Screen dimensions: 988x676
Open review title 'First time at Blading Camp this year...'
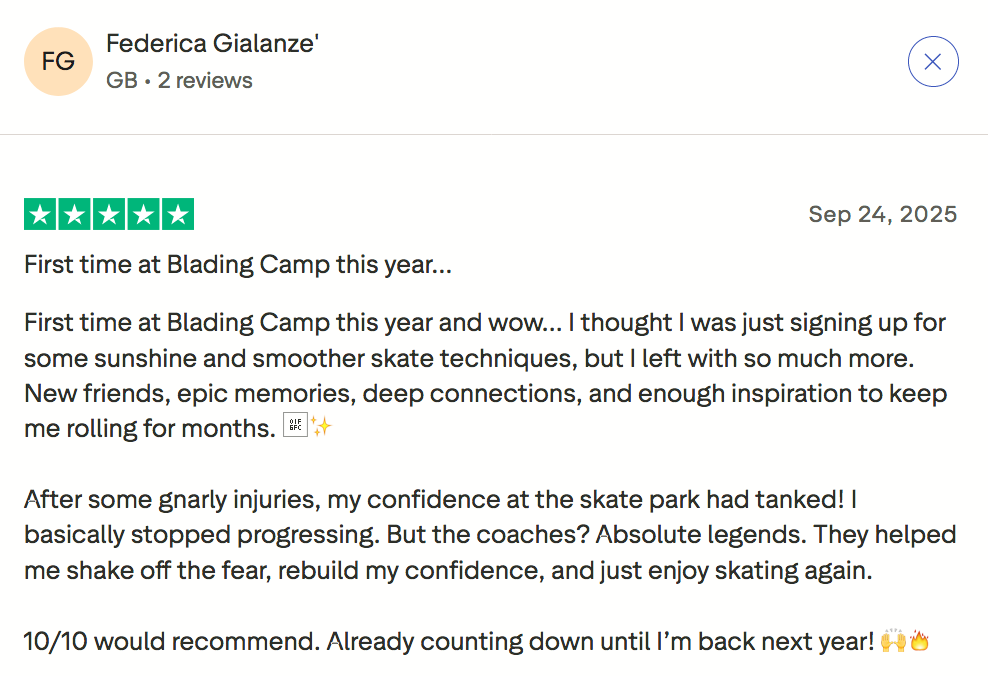pos(238,266)
